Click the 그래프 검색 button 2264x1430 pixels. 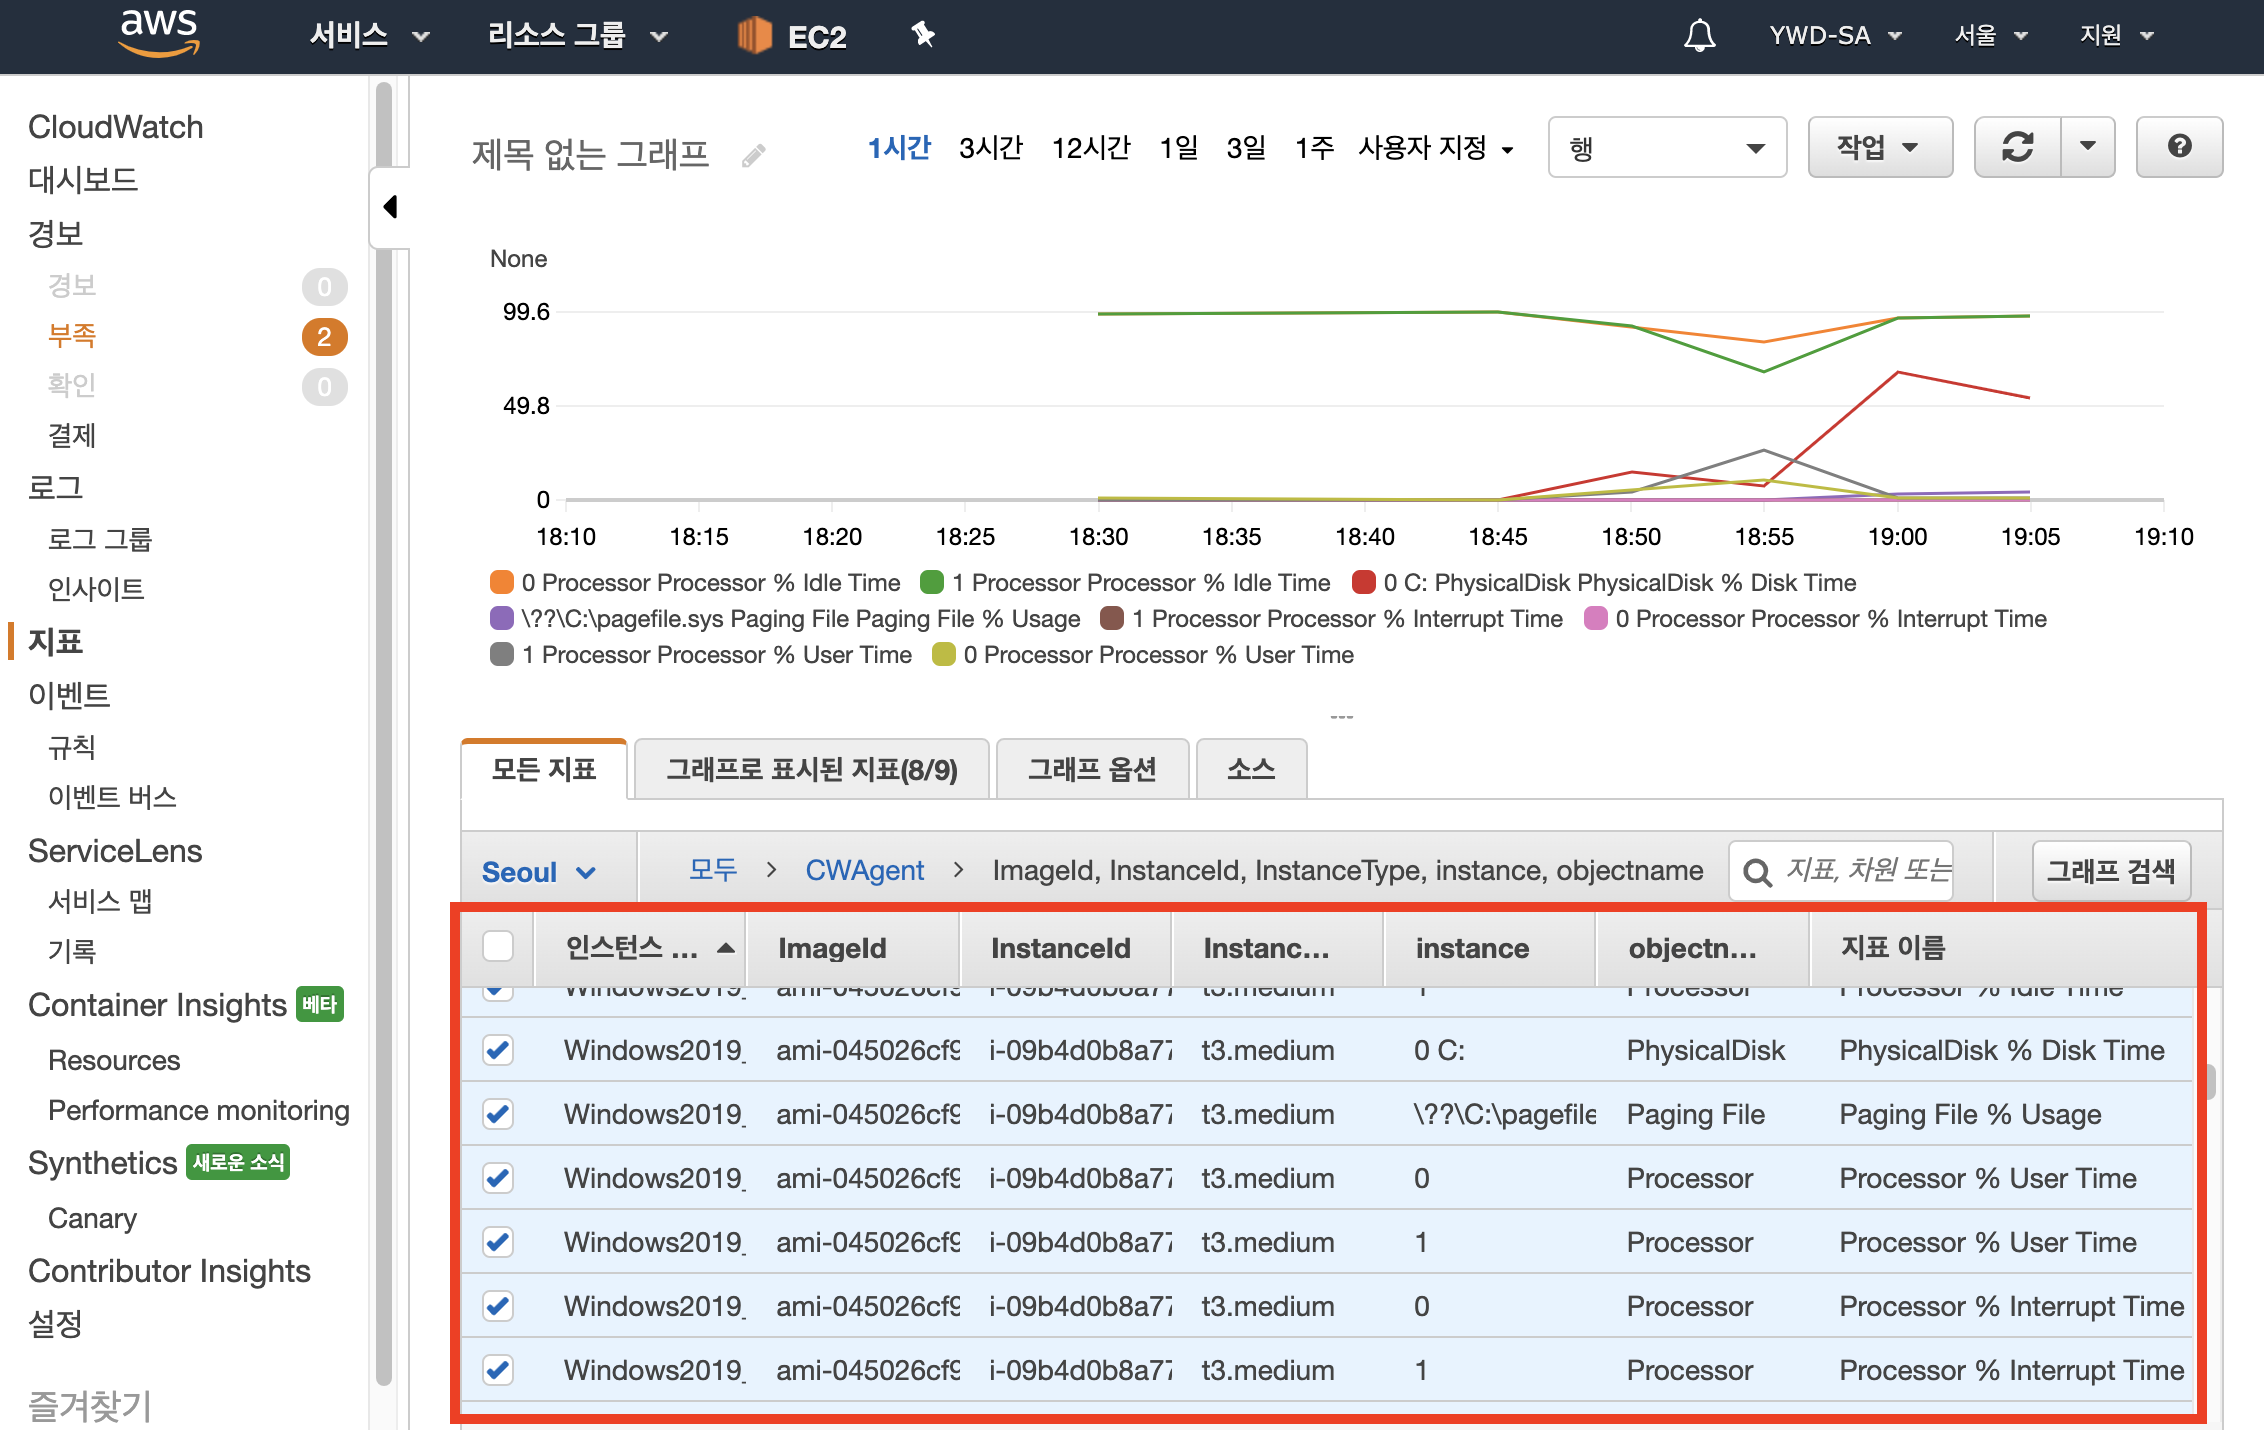[2110, 871]
